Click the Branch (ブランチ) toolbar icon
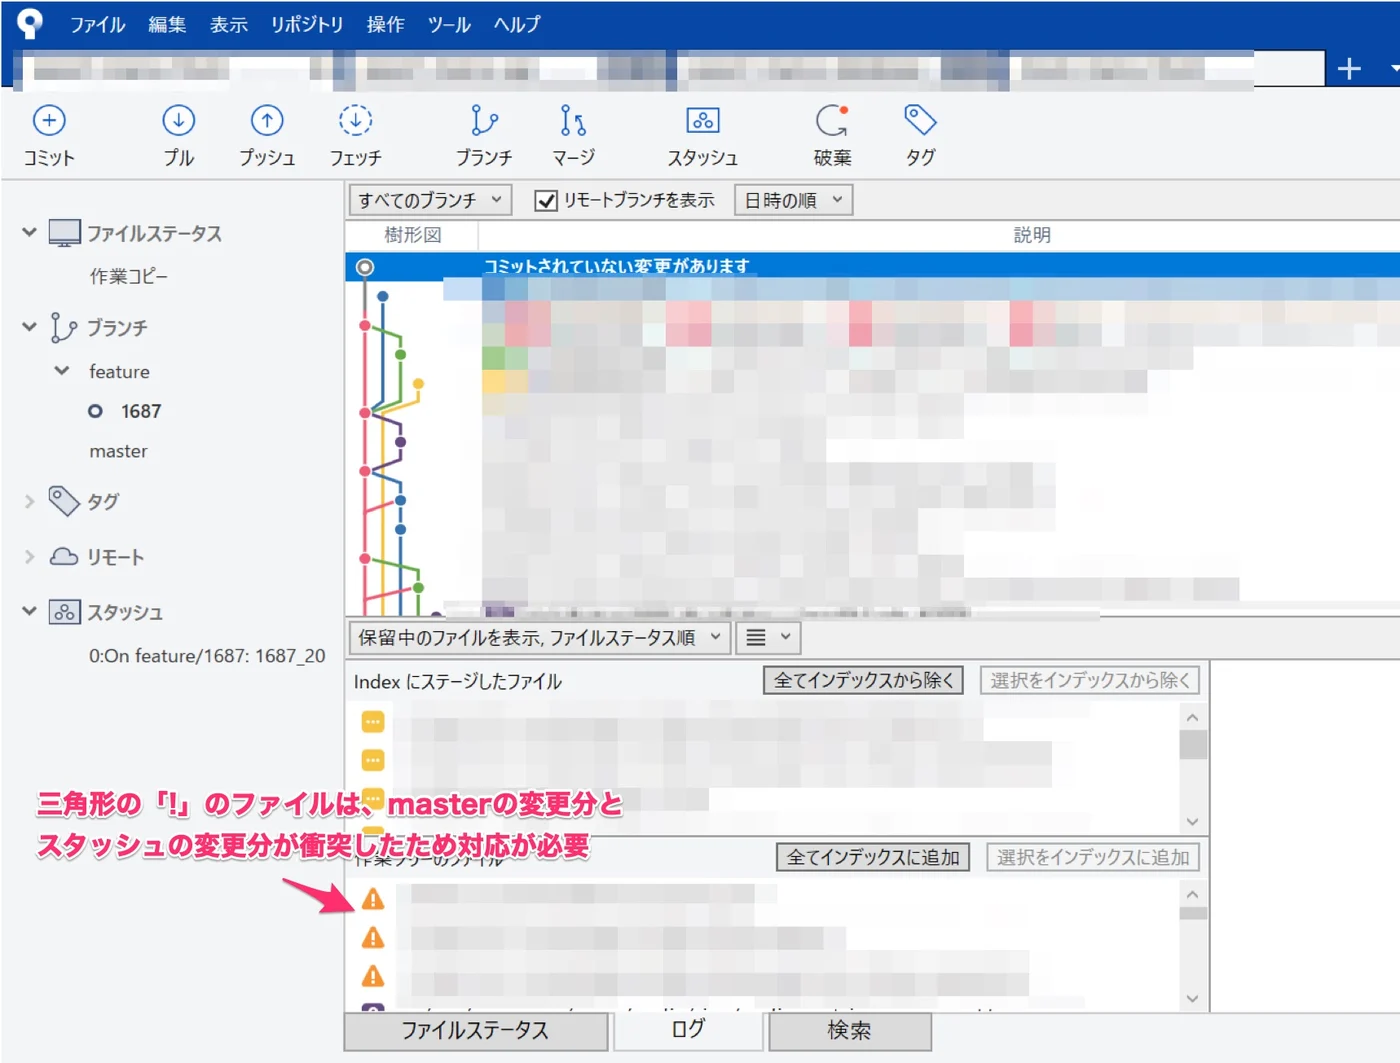1400x1063 pixels. [484, 121]
